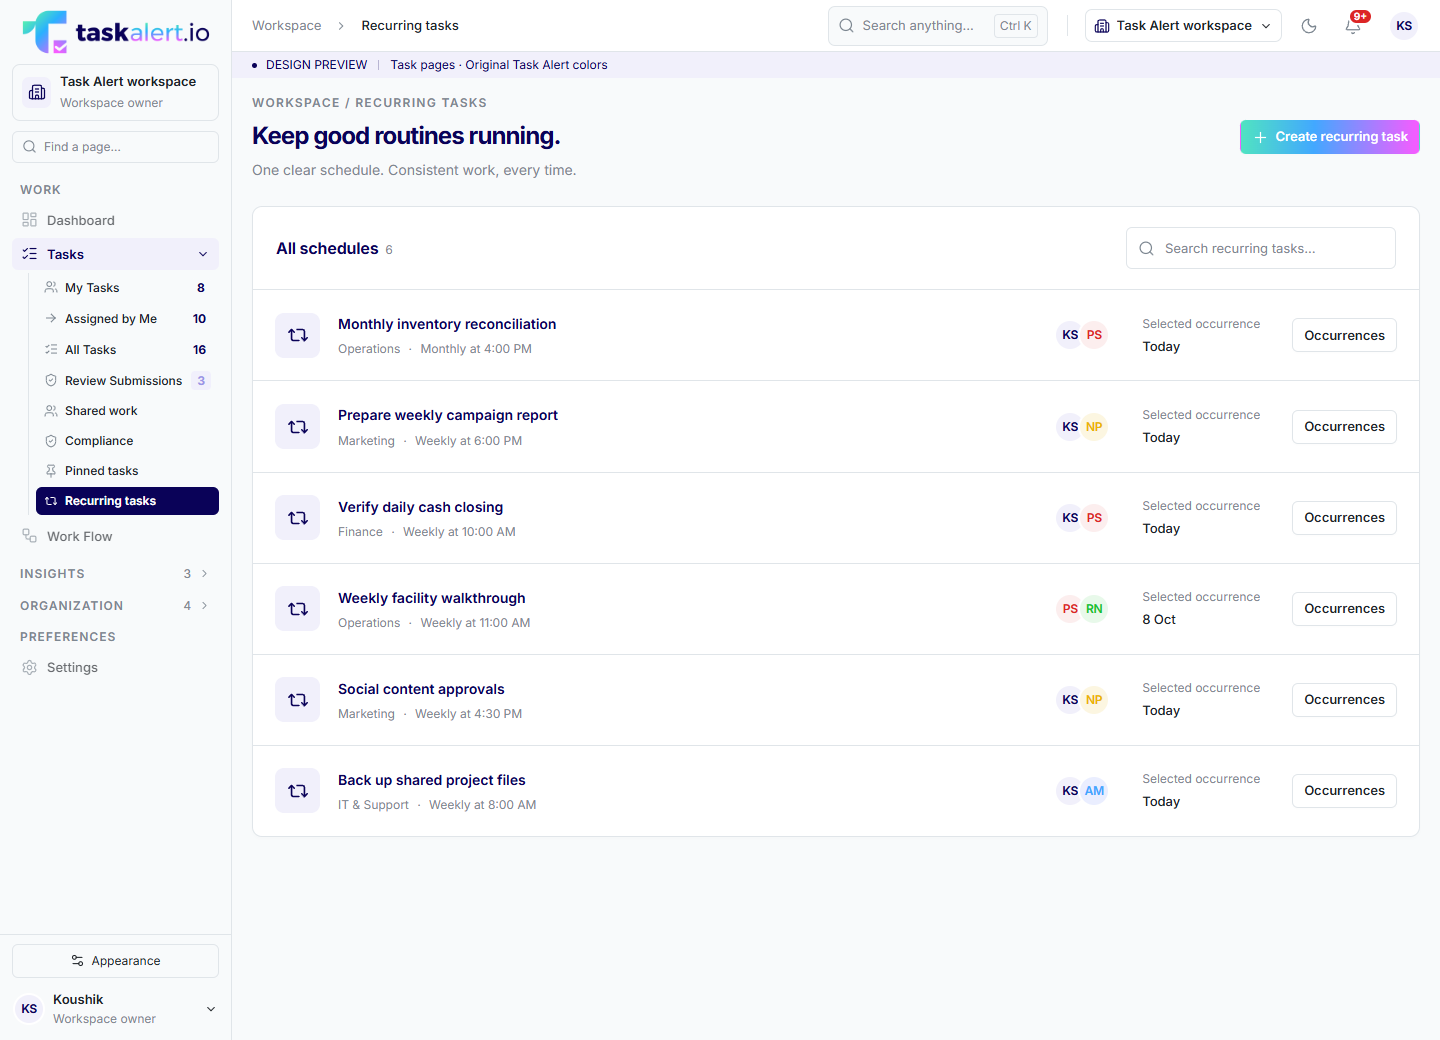Open the Task Alert workspace dropdown
Viewport: 1440px width, 1040px height.
point(1184,26)
